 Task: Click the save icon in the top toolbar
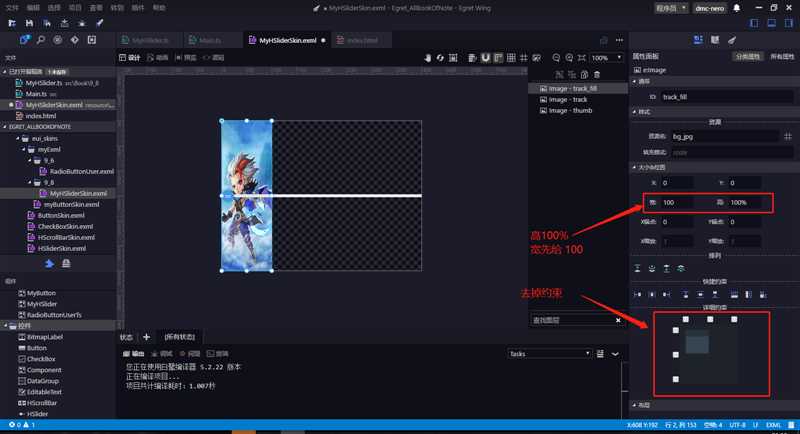pos(29,23)
